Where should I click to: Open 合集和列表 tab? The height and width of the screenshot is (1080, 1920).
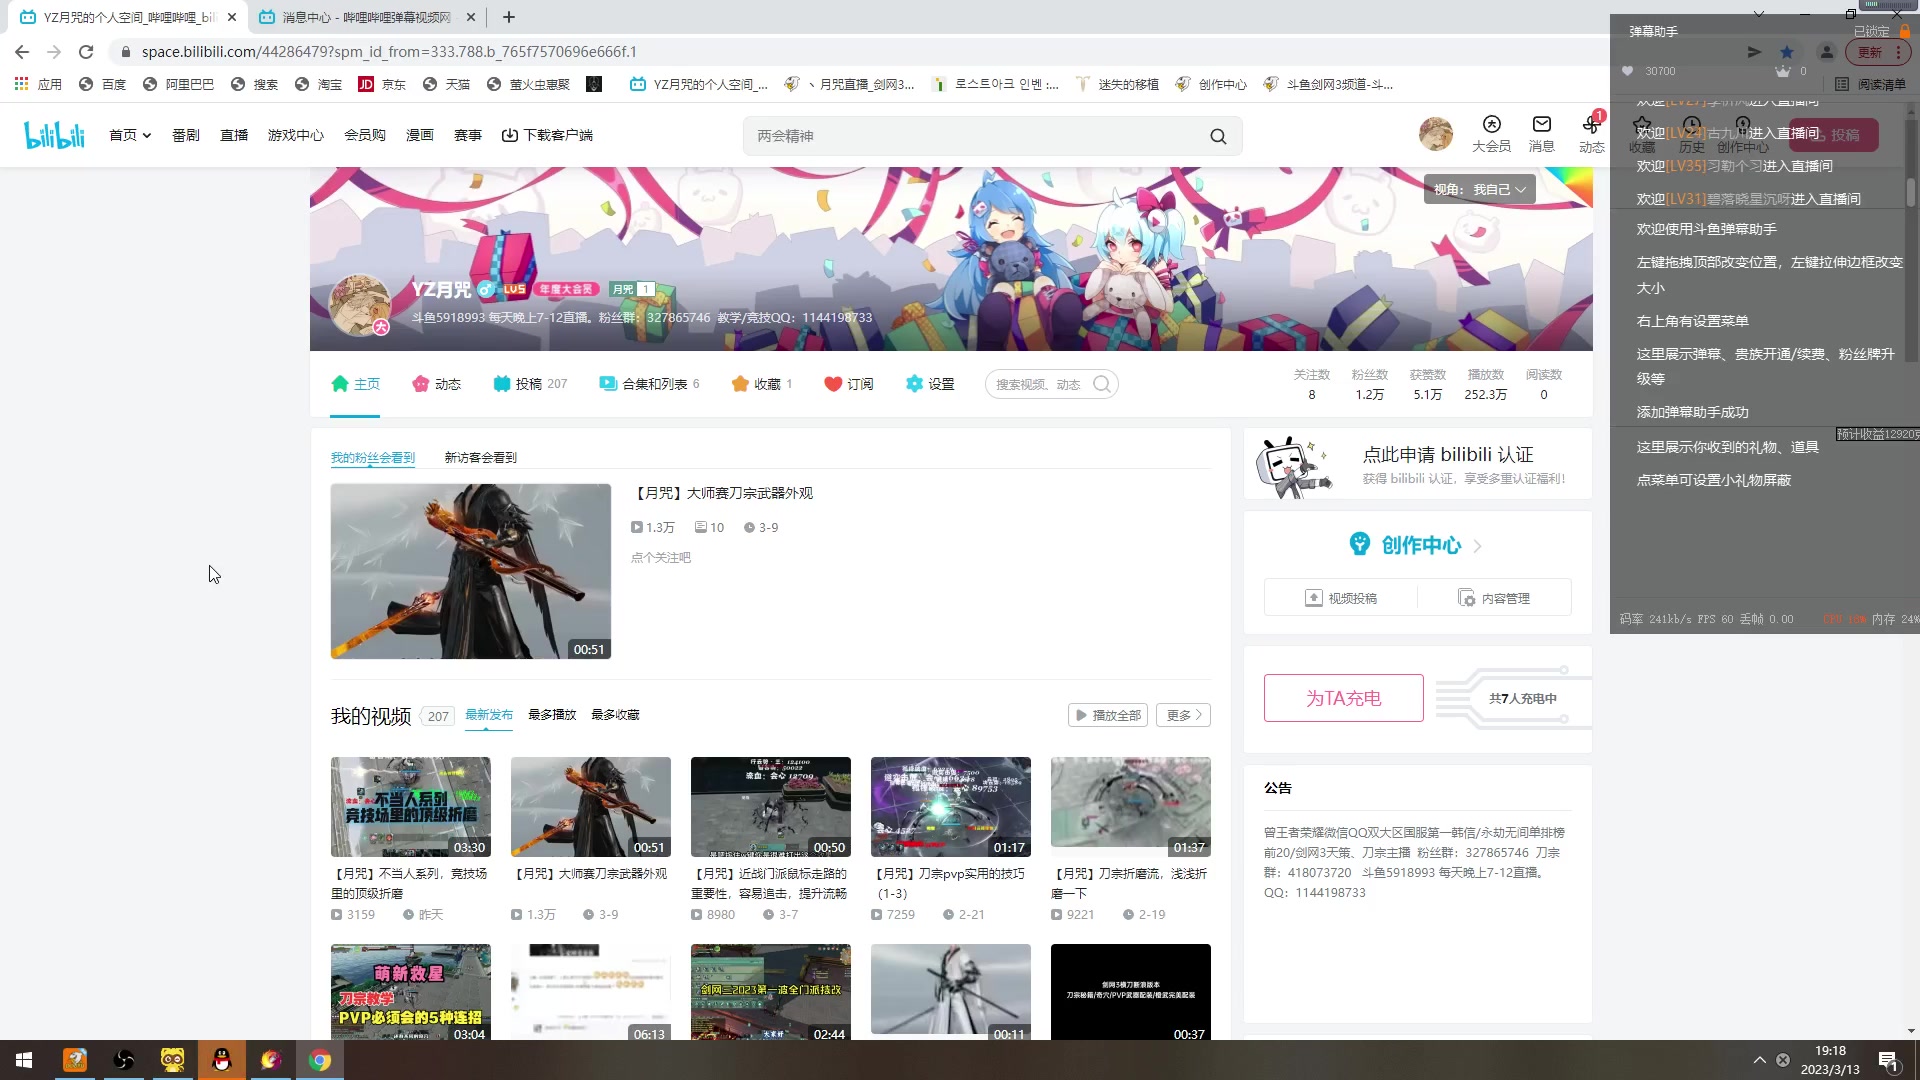[649, 384]
